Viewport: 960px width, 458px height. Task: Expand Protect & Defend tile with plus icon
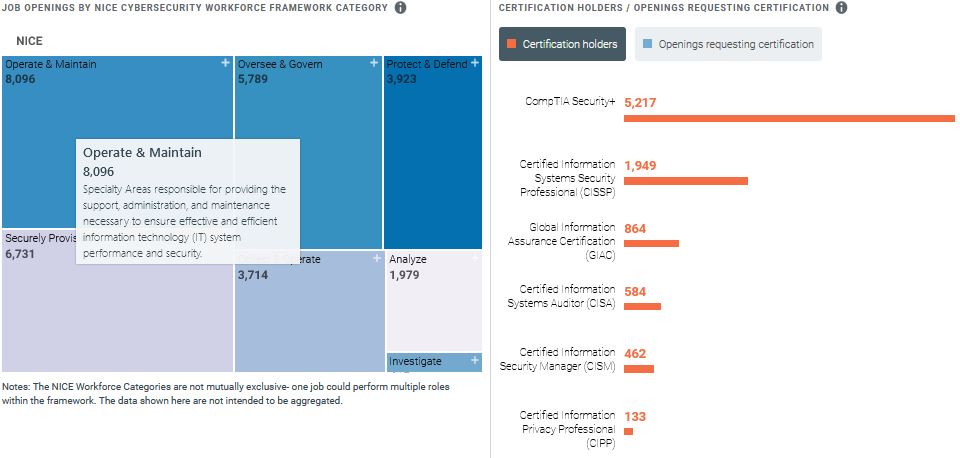click(x=474, y=63)
